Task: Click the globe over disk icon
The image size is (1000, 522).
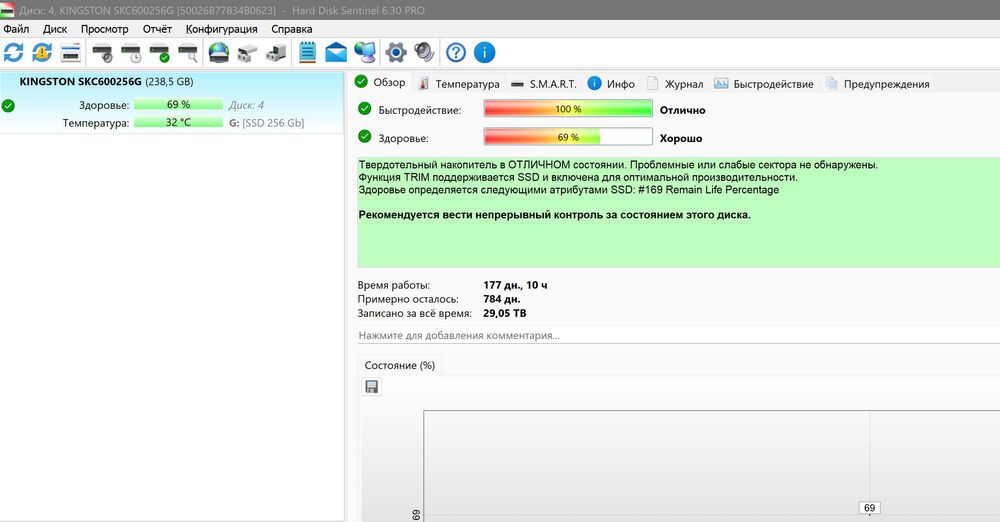Action: [x=219, y=52]
